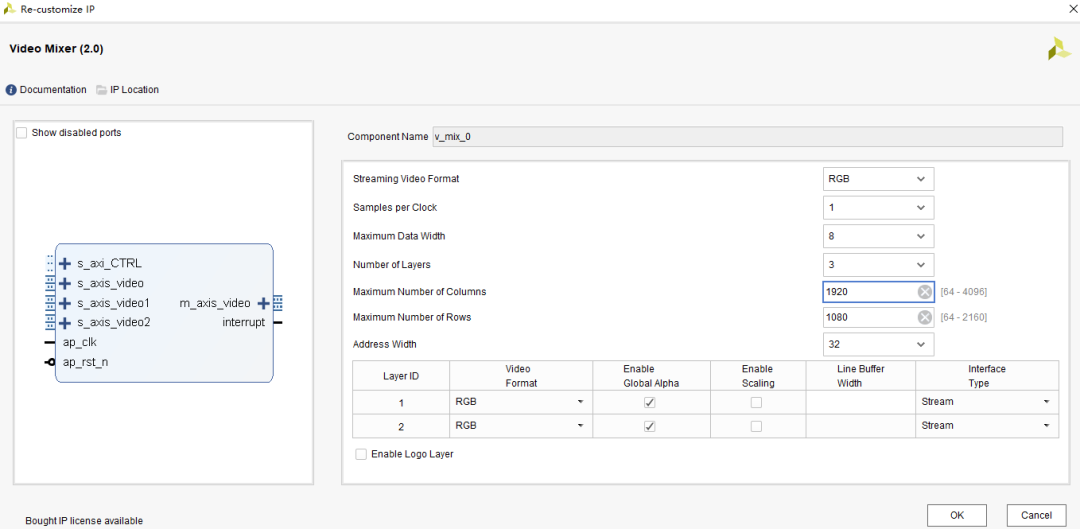Screen dimensions: 1080x529
Task: Tick the Enable Logo Layer checkbox
Action: coord(361,454)
